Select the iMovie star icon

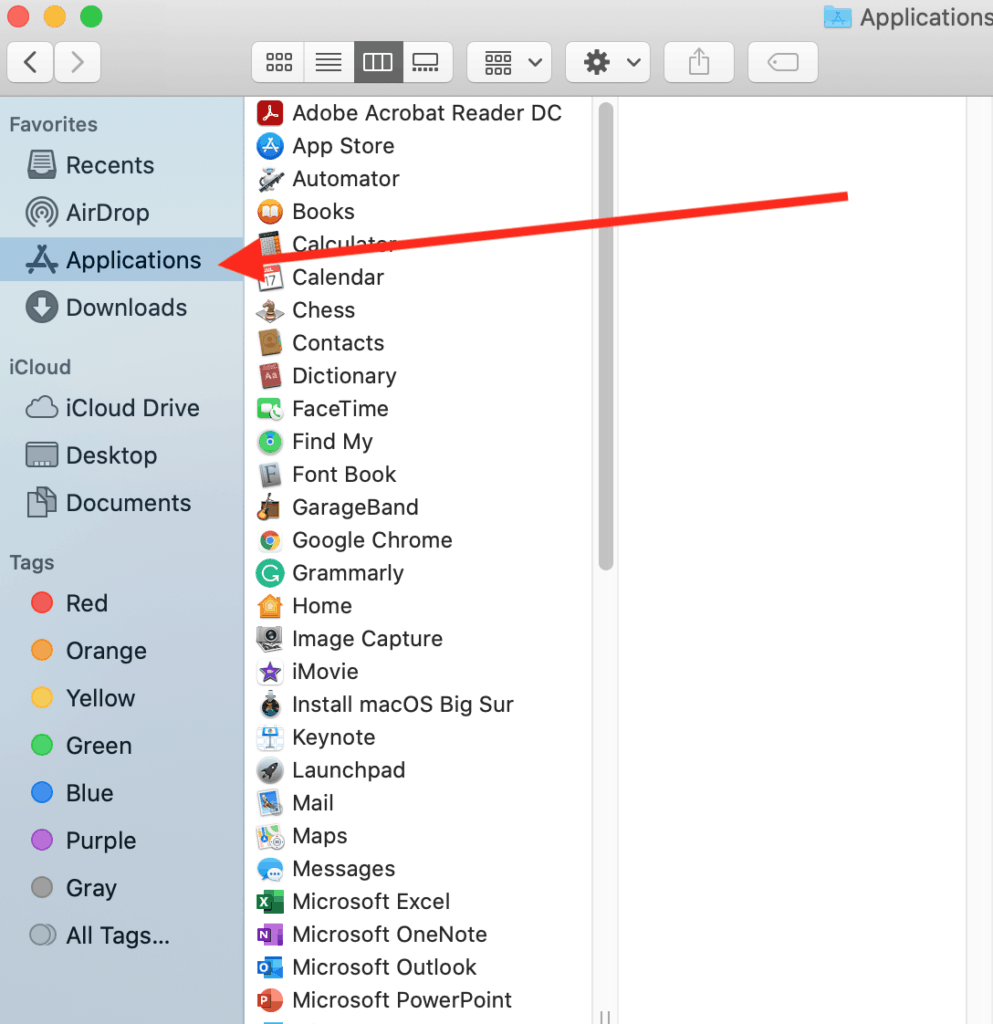click(x=270, y=672)
